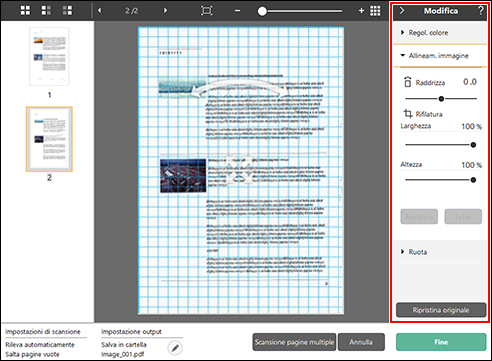This screenshot has width=492, height=361.
Task: Expand the Regol. colore section
Action: tap(440, 33)
